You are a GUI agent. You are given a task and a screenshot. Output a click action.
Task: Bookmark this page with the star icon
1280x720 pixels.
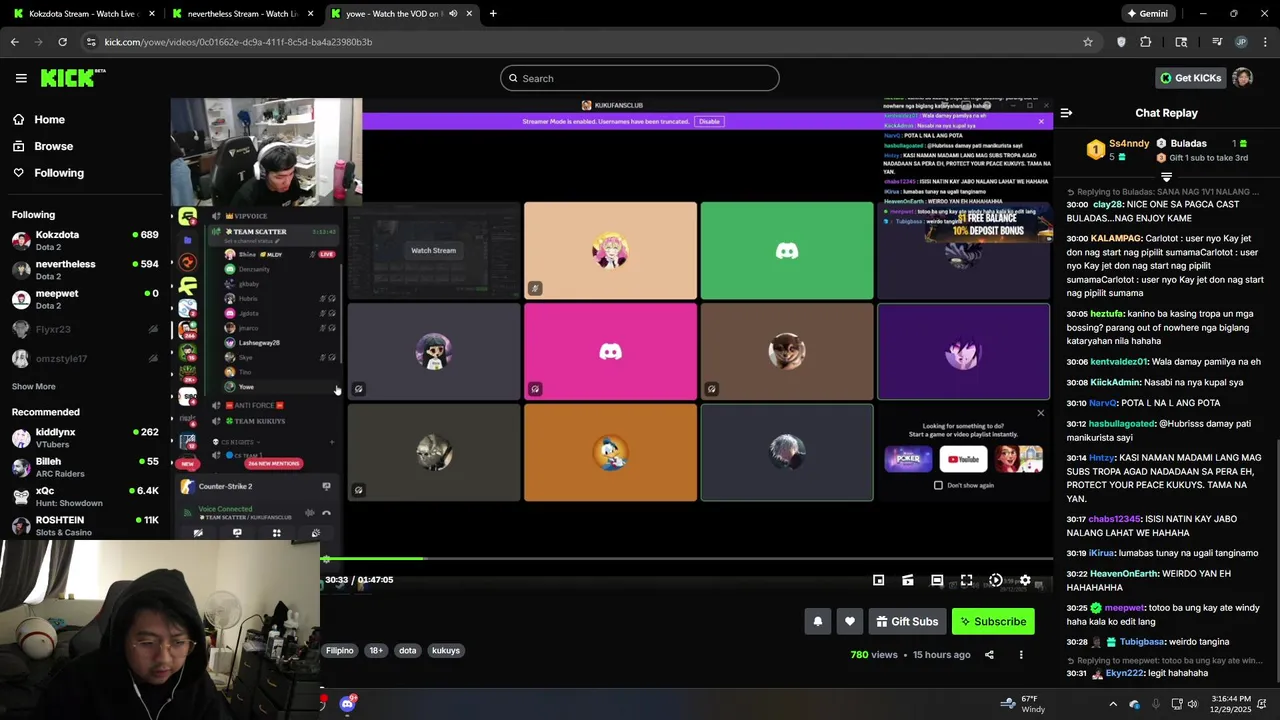click(1088, 42)
